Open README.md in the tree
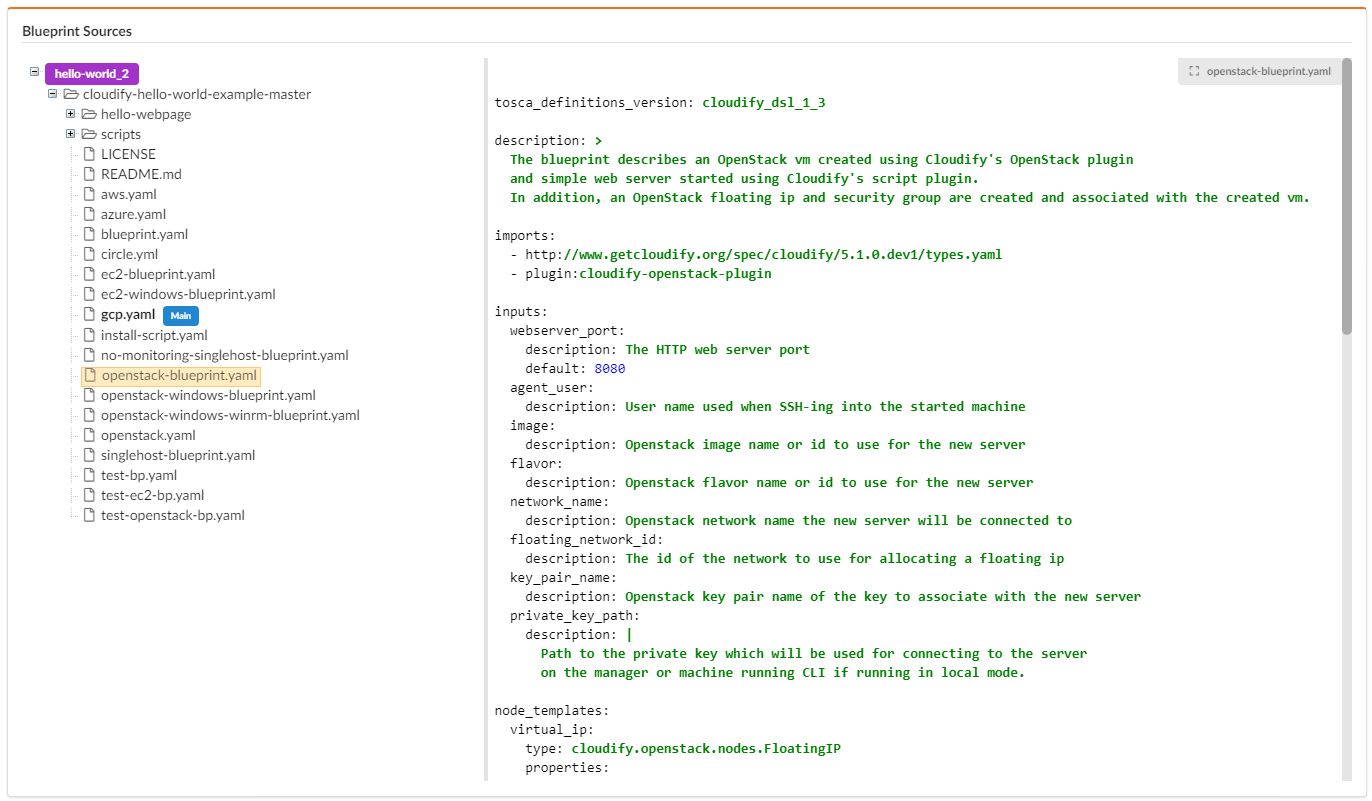This screenshot has height=801, width=1372. tap(141, 174)
